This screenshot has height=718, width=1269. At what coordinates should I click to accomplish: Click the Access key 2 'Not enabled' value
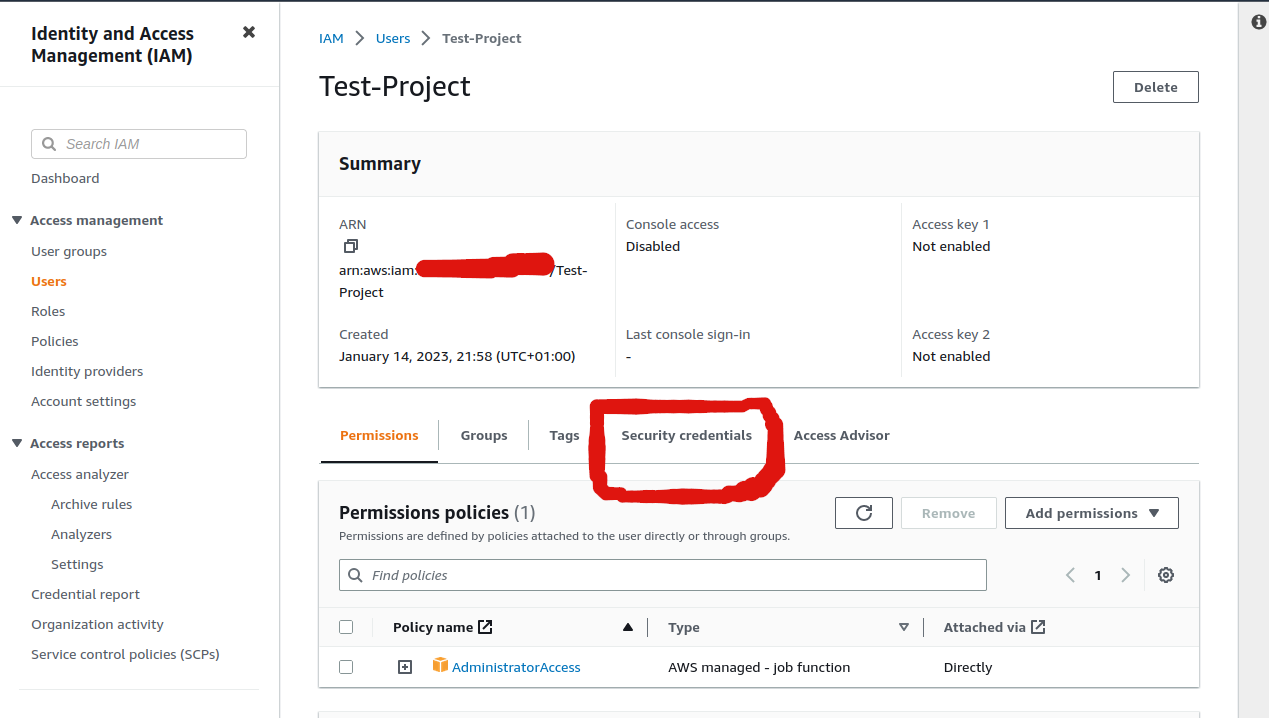[x=951, y=356]
